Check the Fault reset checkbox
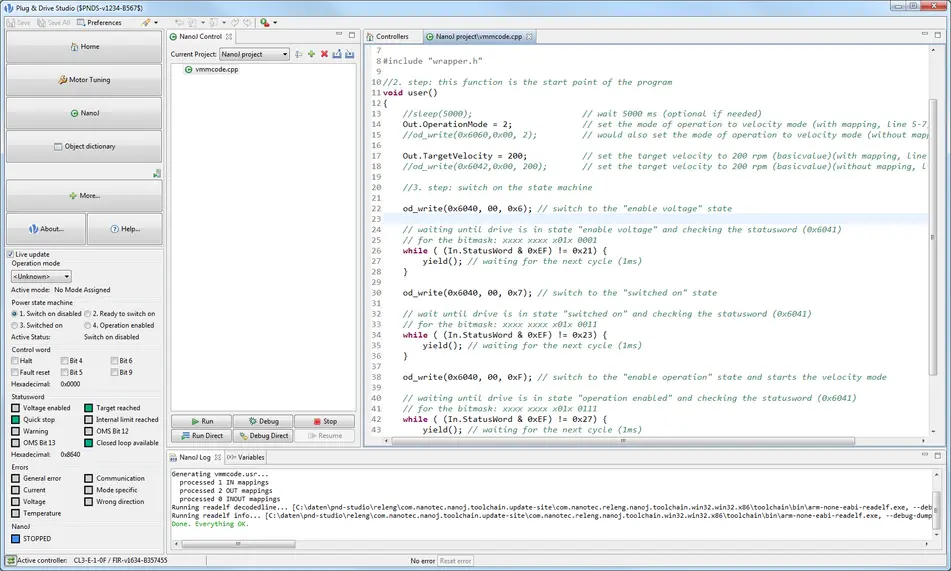The image size is (951, 571). [15, 372]
